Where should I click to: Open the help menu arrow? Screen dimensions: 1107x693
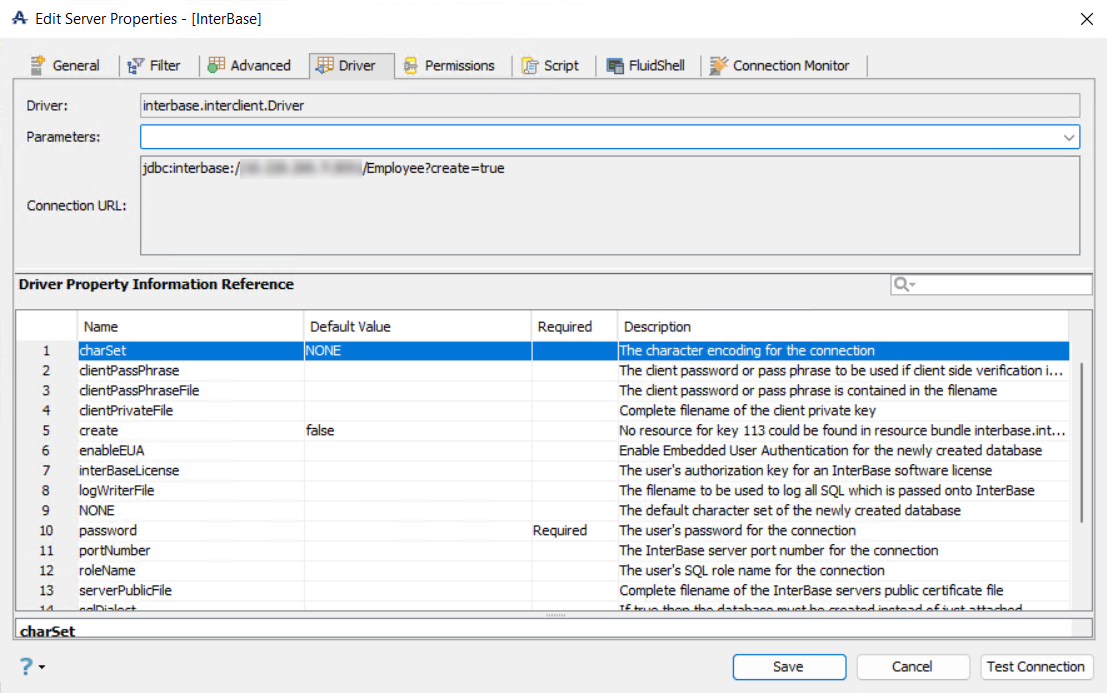[x=42, y=668]
